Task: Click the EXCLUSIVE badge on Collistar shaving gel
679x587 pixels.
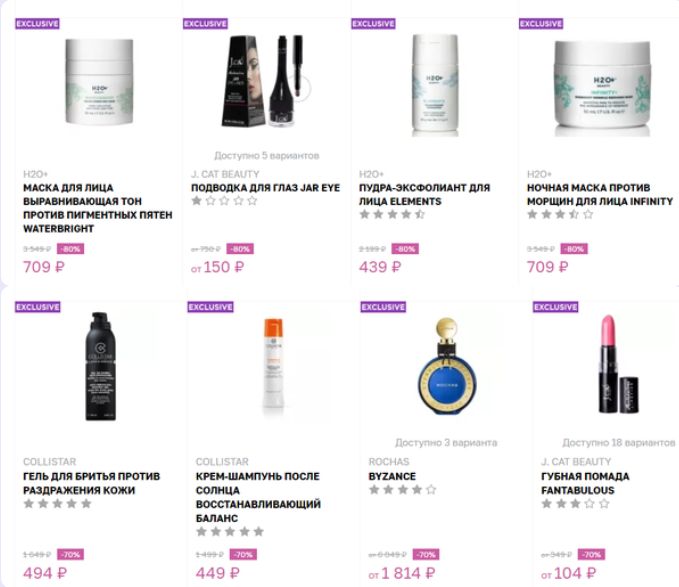Action: [38, 307]
